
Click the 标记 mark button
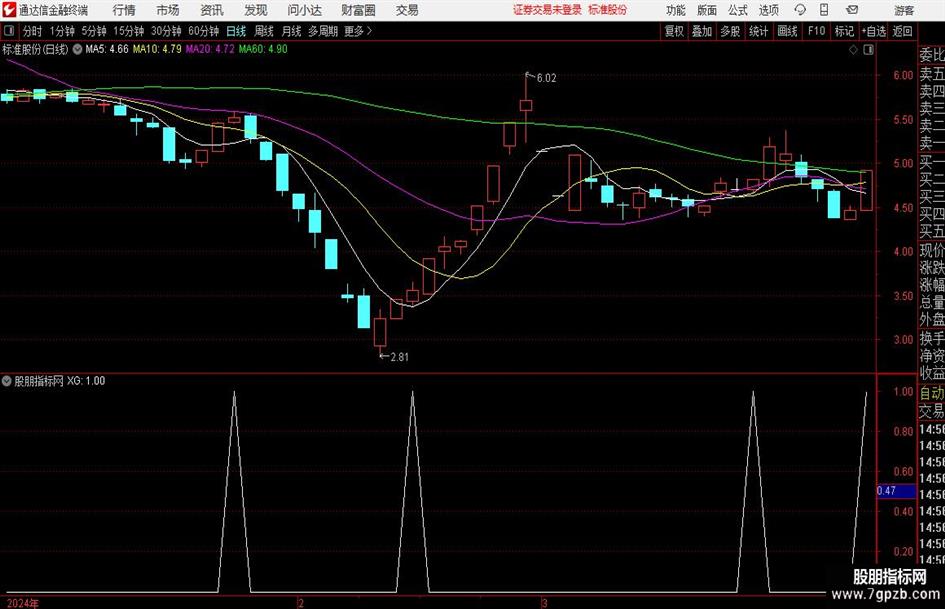coord(844,31)
